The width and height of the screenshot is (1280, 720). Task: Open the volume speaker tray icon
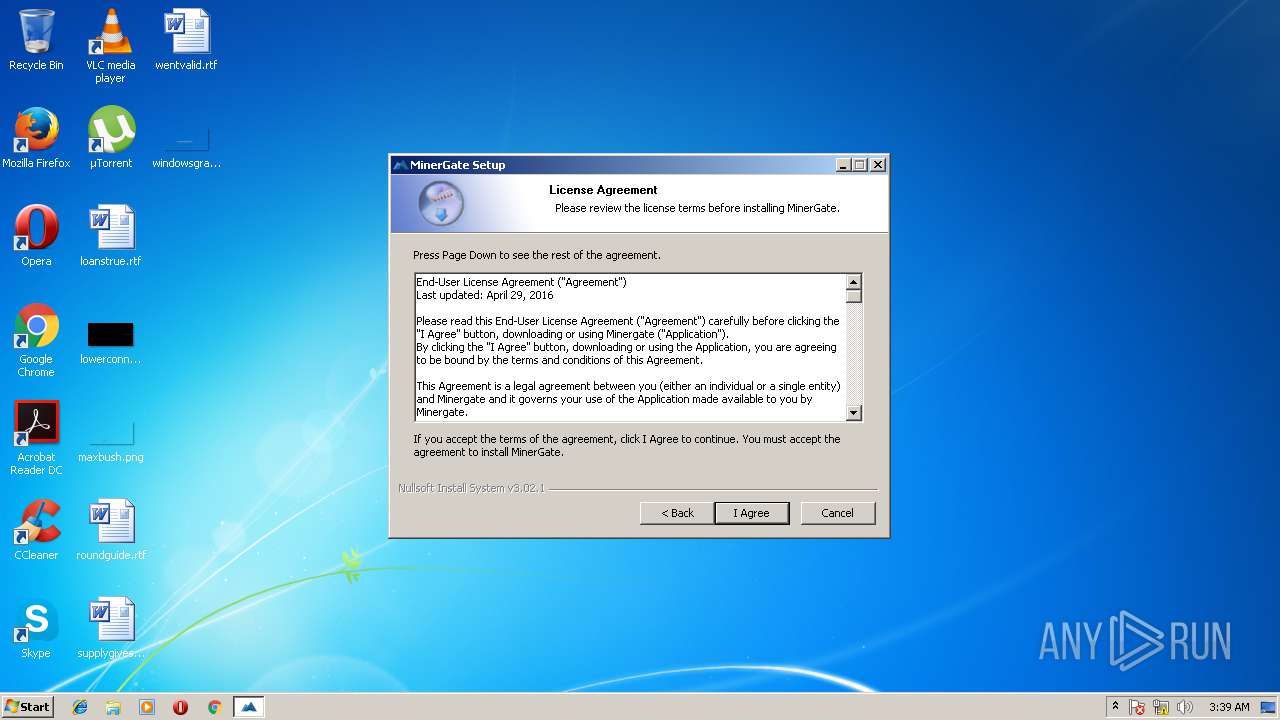1185,707
